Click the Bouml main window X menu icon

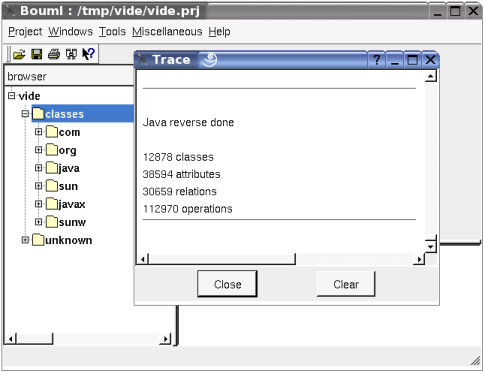pos(10,11)
